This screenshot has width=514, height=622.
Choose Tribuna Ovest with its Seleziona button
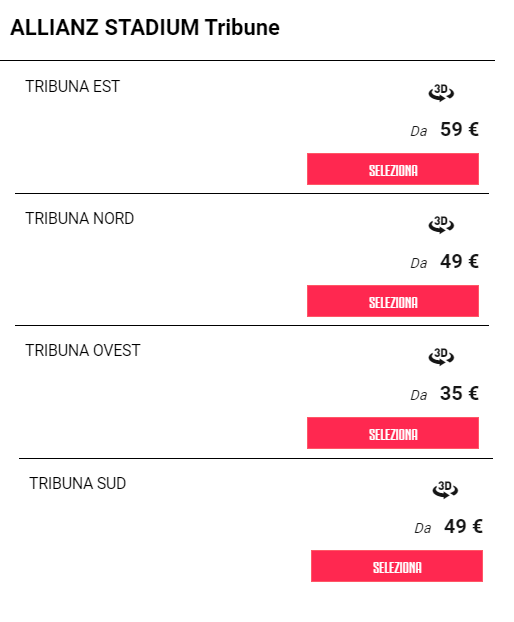[393, 433]
